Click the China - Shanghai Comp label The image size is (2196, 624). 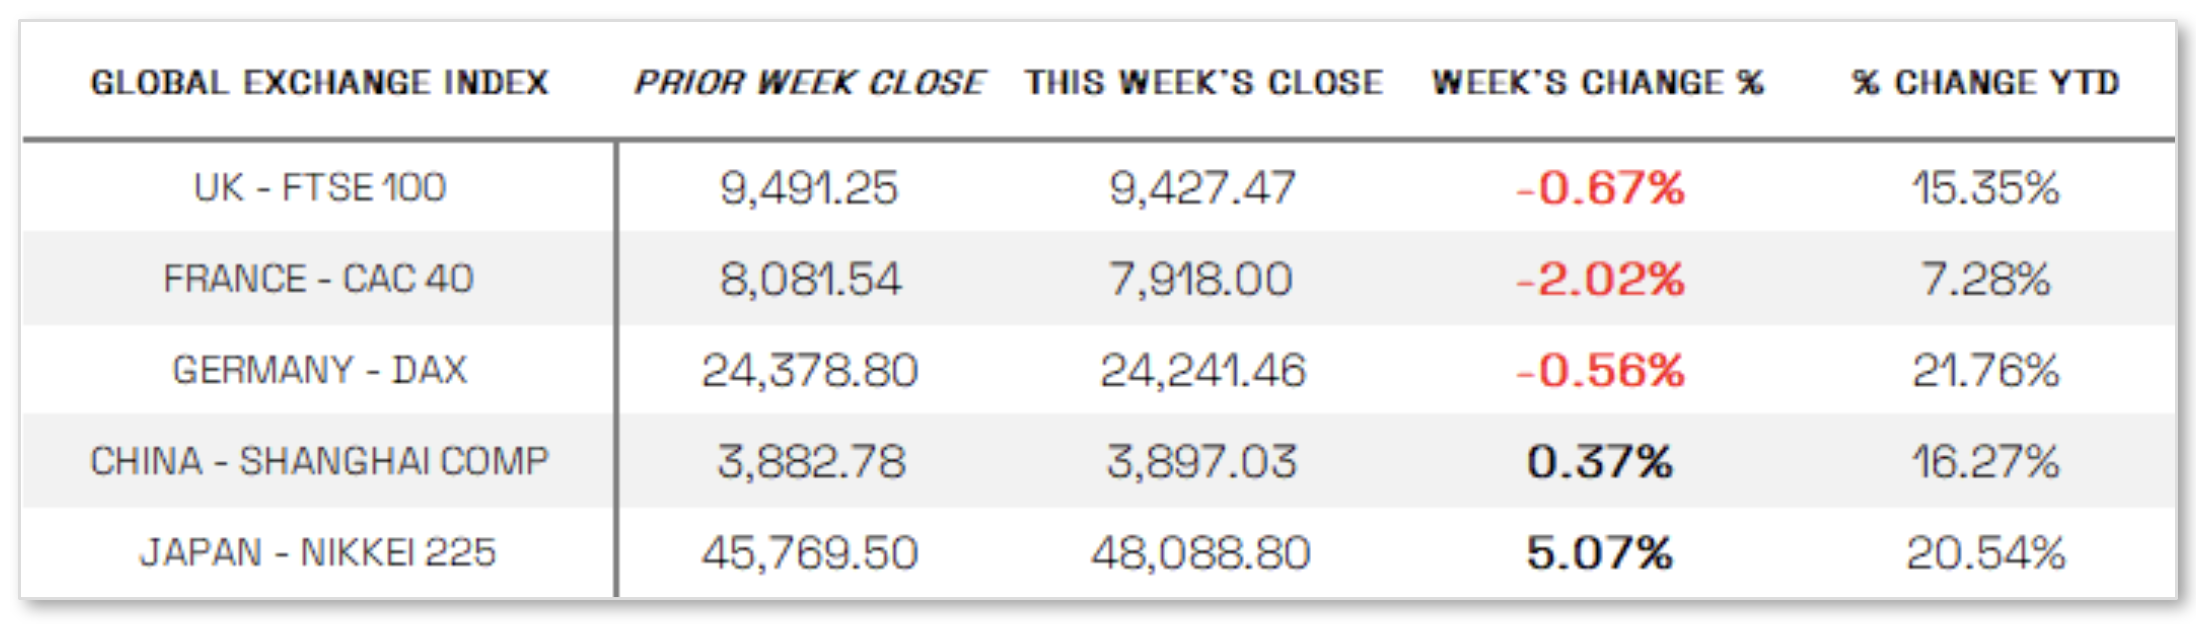point(319,461)
